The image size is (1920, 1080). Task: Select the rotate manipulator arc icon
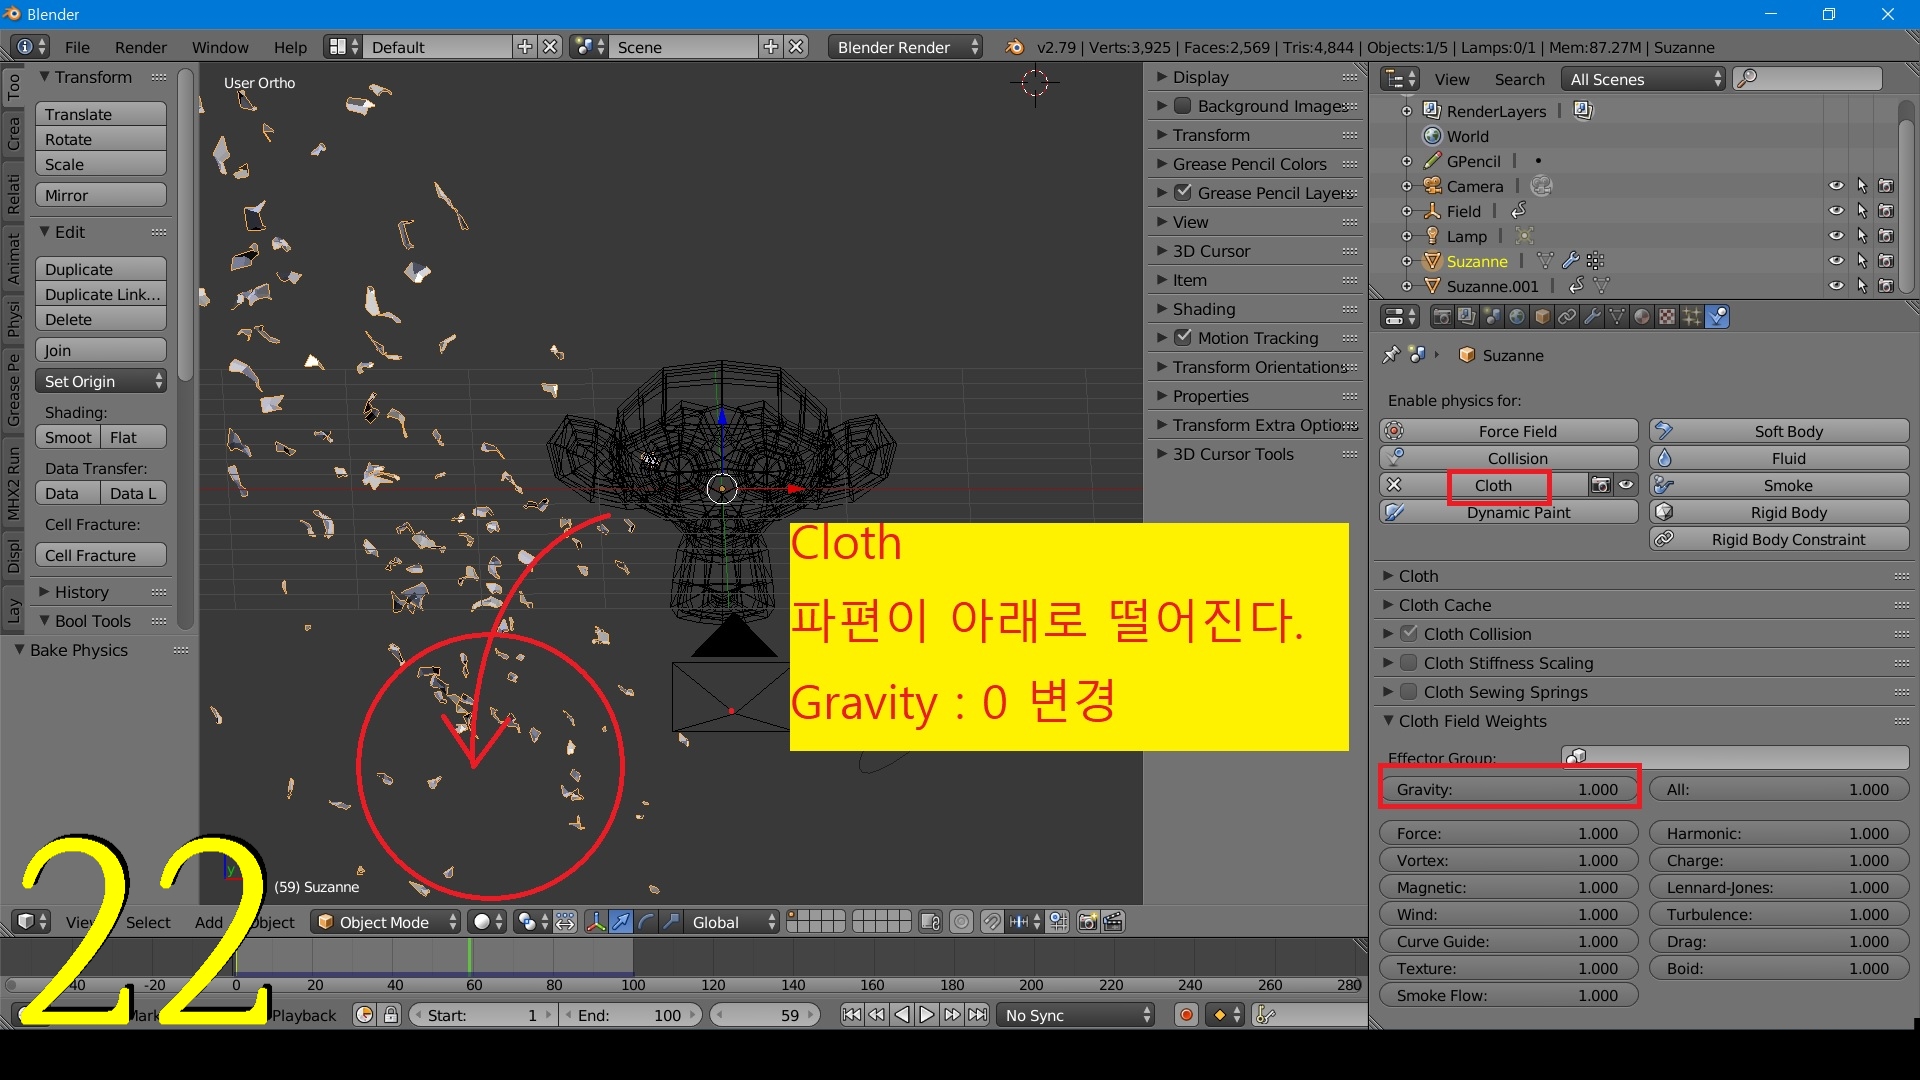click(646, 922)
